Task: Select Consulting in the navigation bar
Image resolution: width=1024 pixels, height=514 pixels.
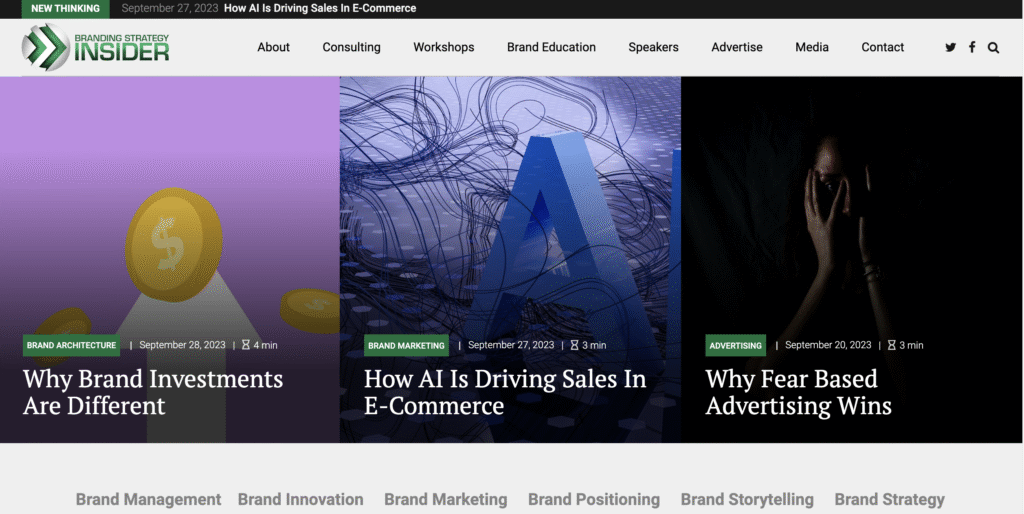Action: coord(351,47)
